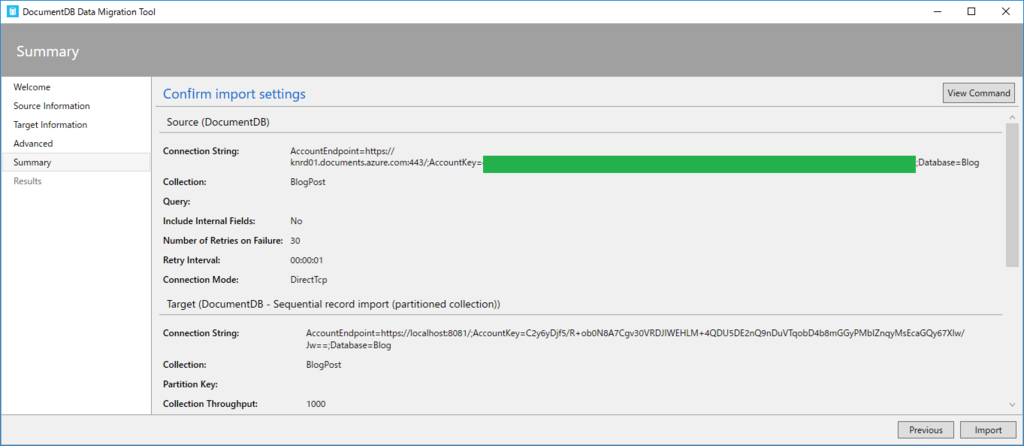This screenshot has width=1024, height=446.
Task: Minimize the Data Migration Tool window
Action: tap(938, 12)
